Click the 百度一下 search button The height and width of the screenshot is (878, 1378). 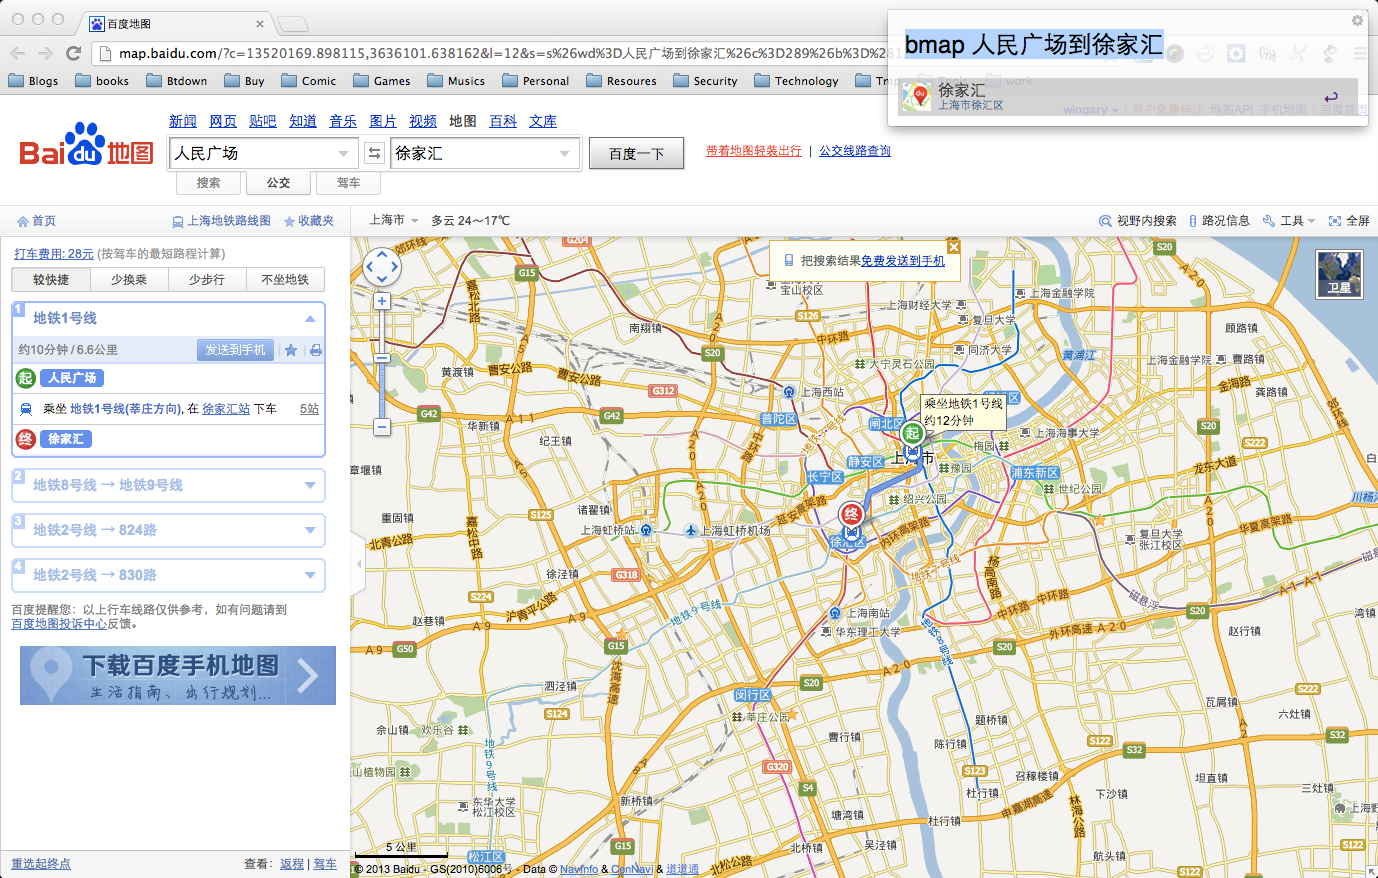pyautogui.click(x=636, y=153)
